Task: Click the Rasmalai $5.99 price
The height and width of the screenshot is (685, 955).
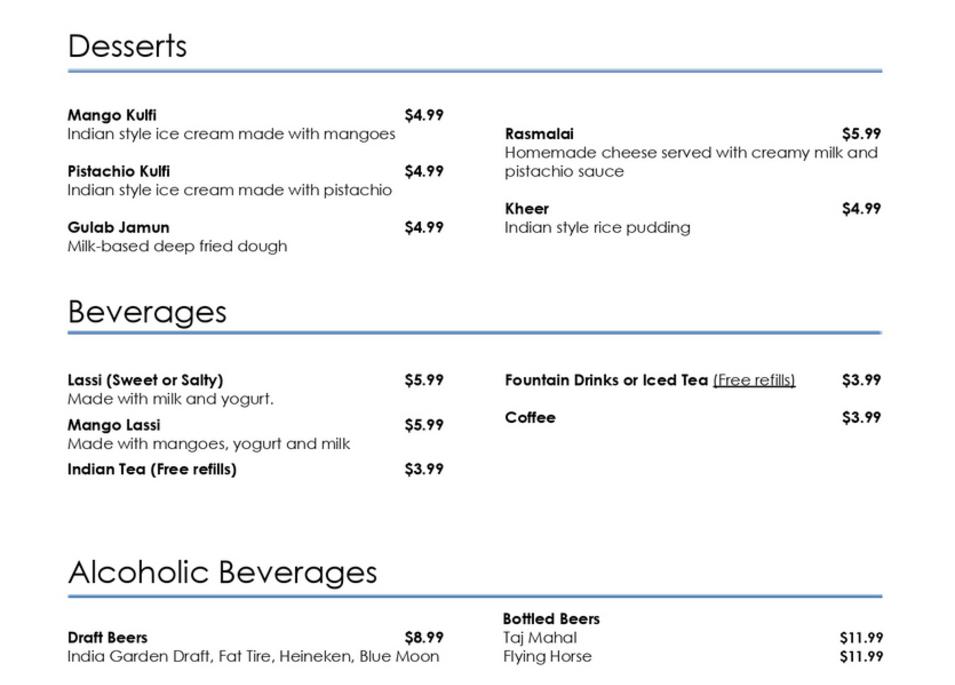Action: tap(861, 134)
